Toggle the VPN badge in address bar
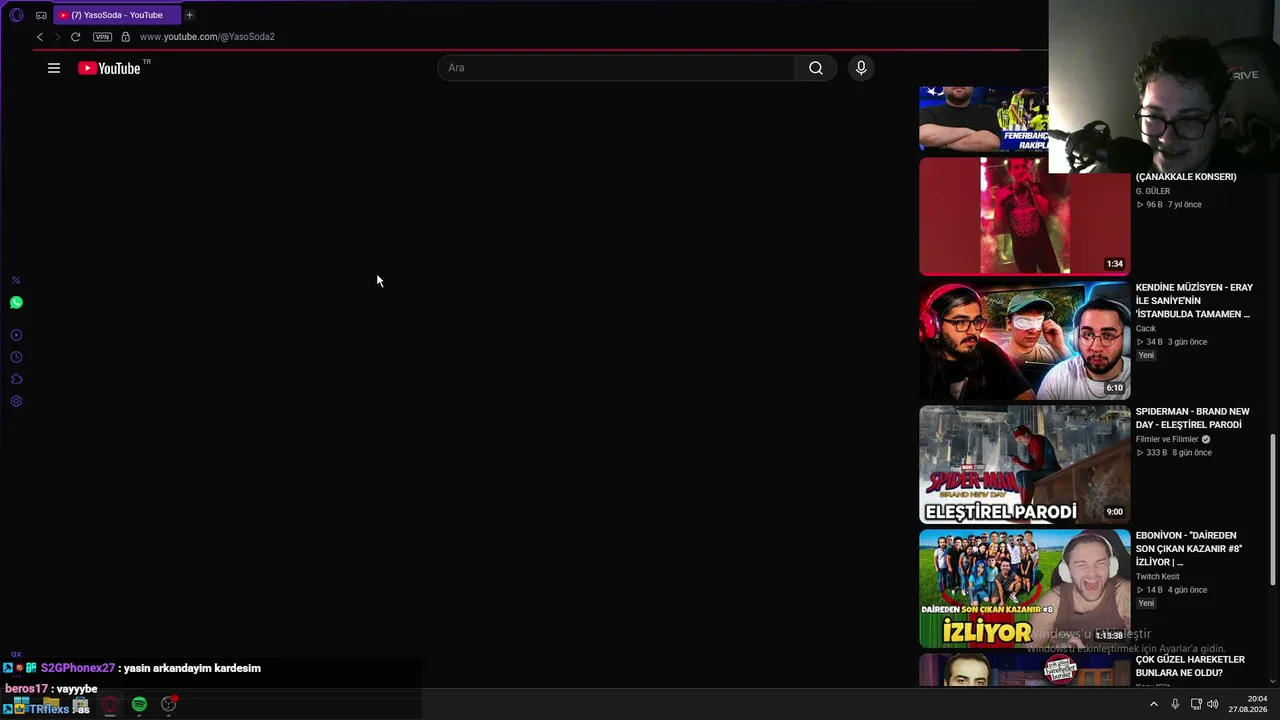The width and height of the screenshot is (1280, 720). pos(102,37)
